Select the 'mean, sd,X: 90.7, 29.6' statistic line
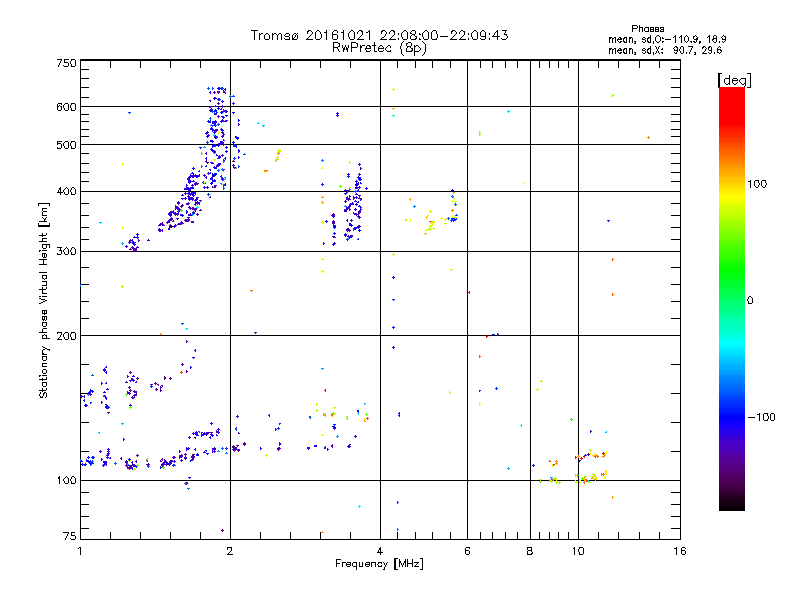This screenshot has height=600, width=800. tap(665, 50)
